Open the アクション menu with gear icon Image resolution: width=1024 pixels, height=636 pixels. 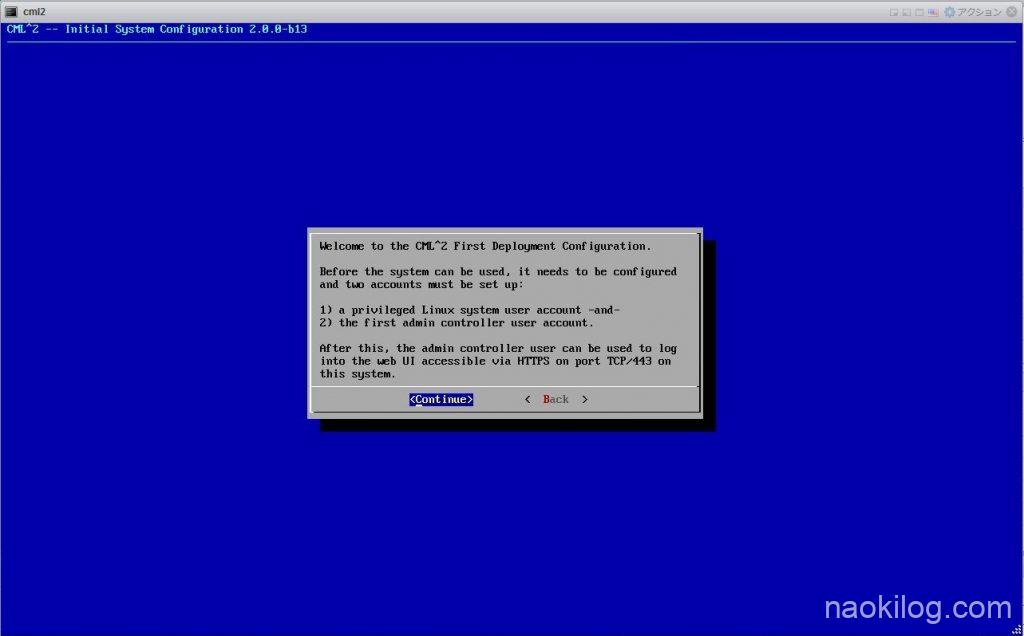pyautogui.click(x=972, y=12)
